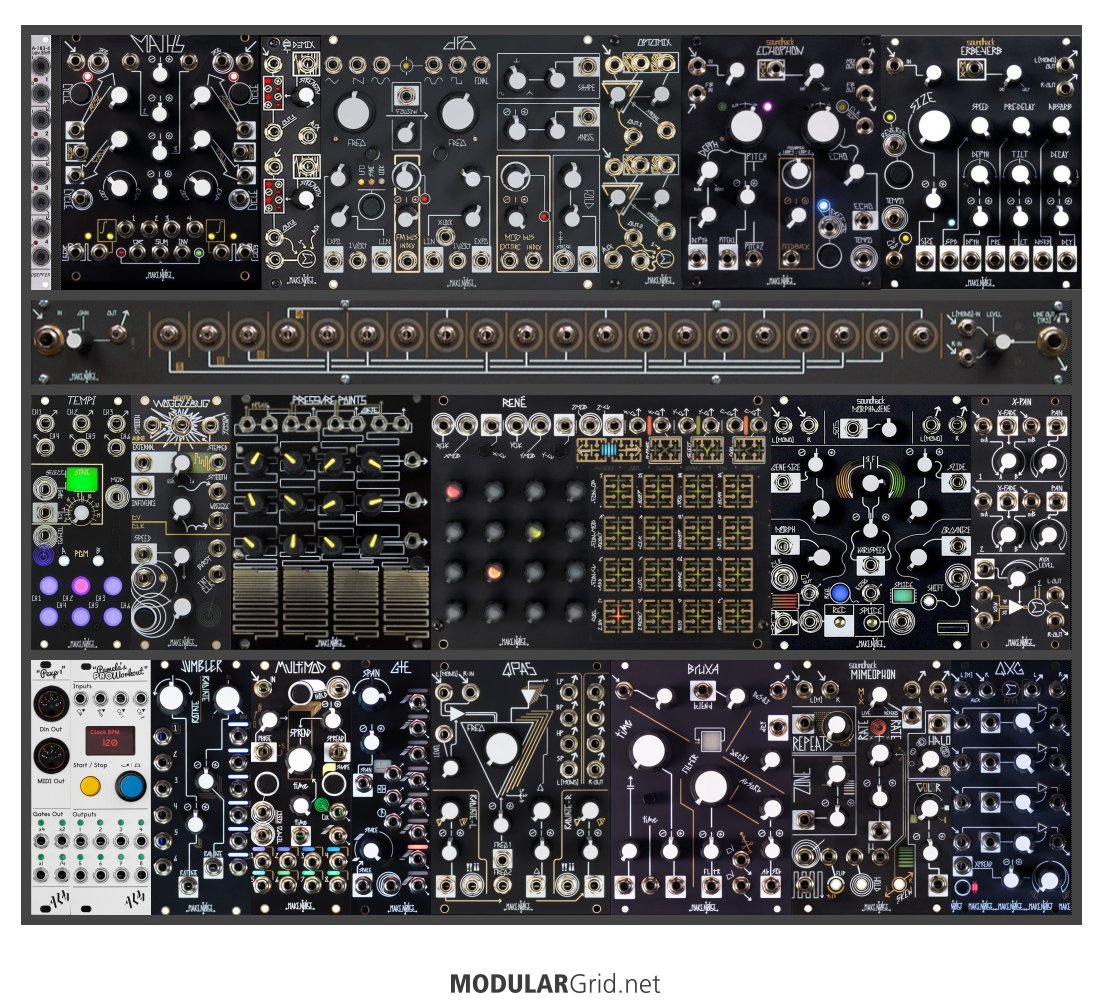Click Echophon MIX OUT jack

864,66
